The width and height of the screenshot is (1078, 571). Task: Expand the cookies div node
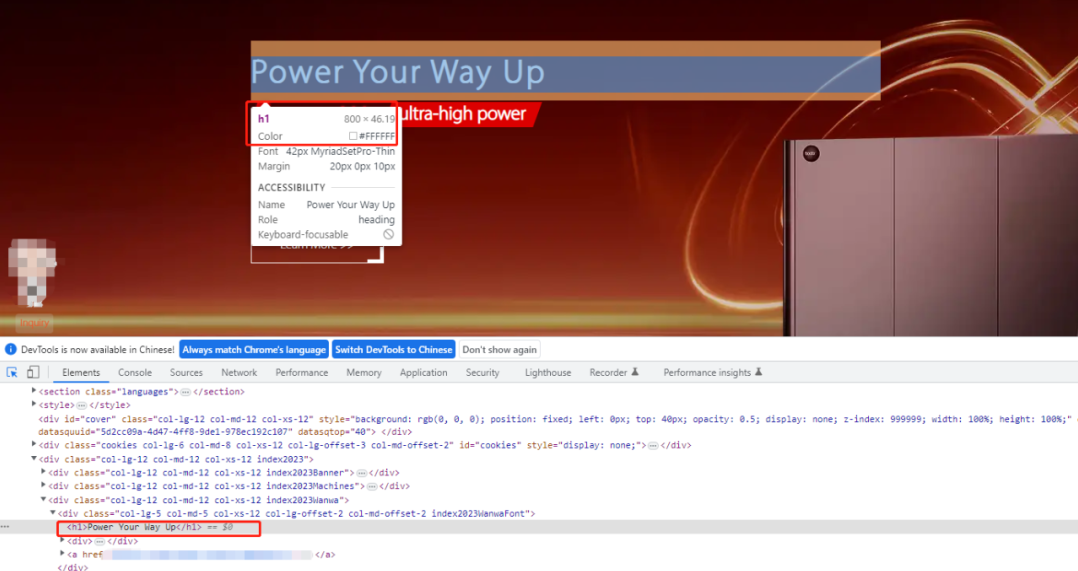point(34,445)
